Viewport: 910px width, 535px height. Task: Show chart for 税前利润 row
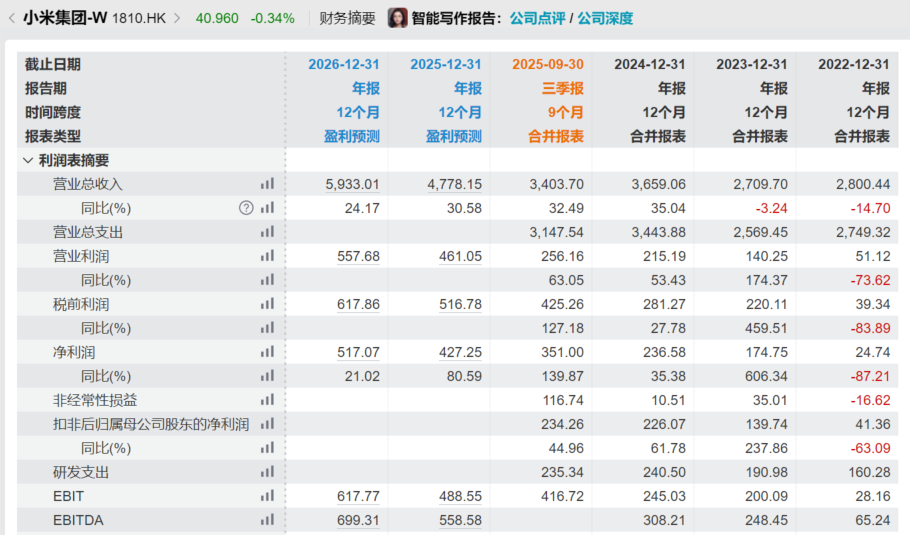[x=267, y=304]
